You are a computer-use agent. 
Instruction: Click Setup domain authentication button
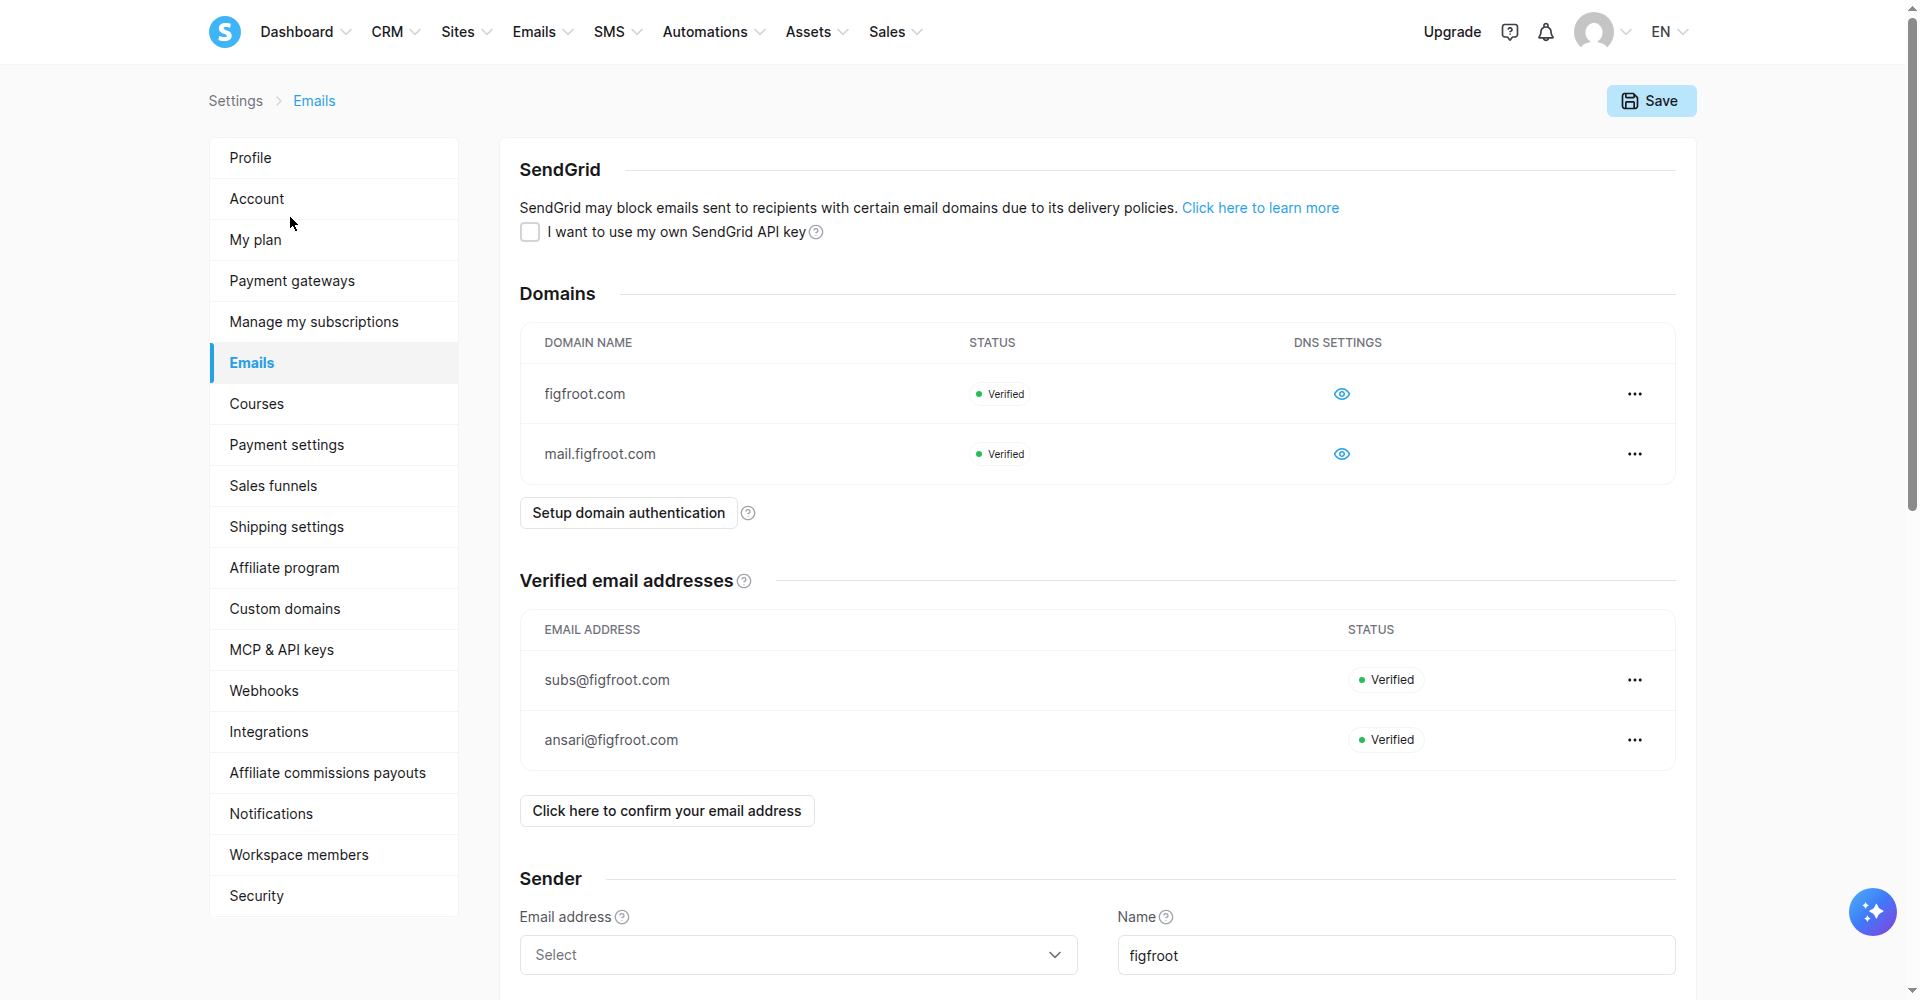point(628,513)
